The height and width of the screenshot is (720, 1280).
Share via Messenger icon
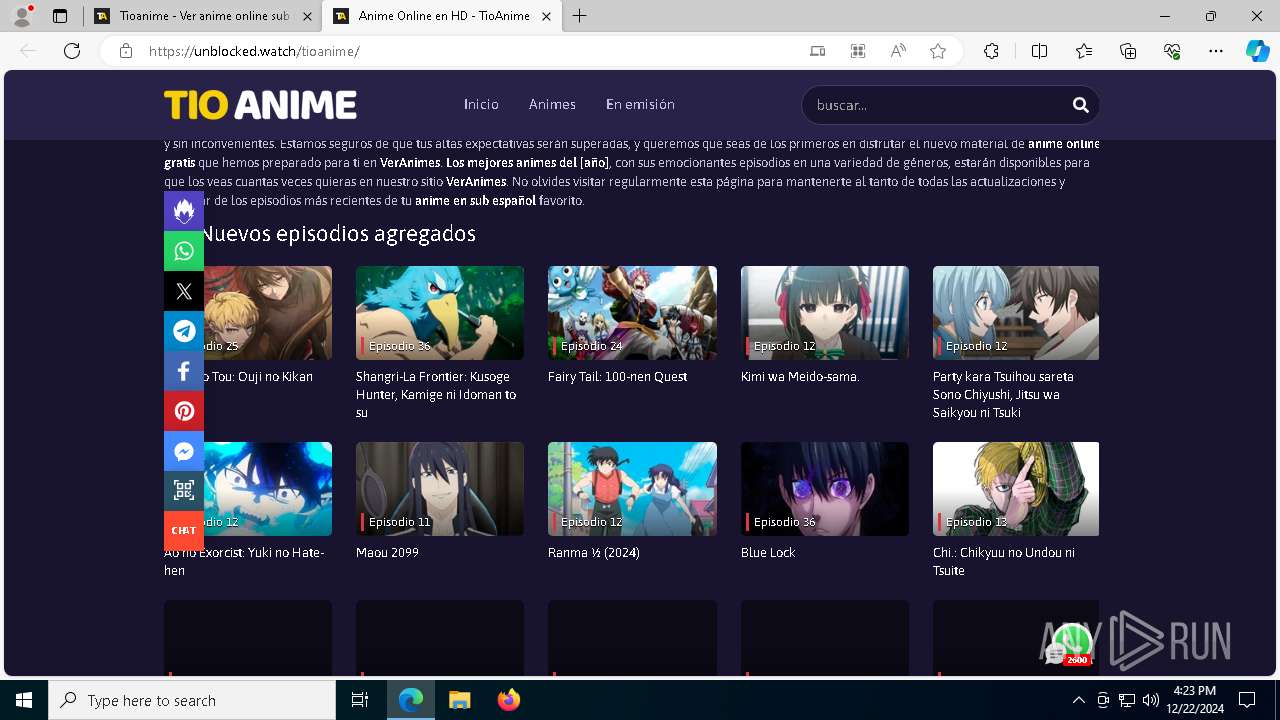point(184,451)
